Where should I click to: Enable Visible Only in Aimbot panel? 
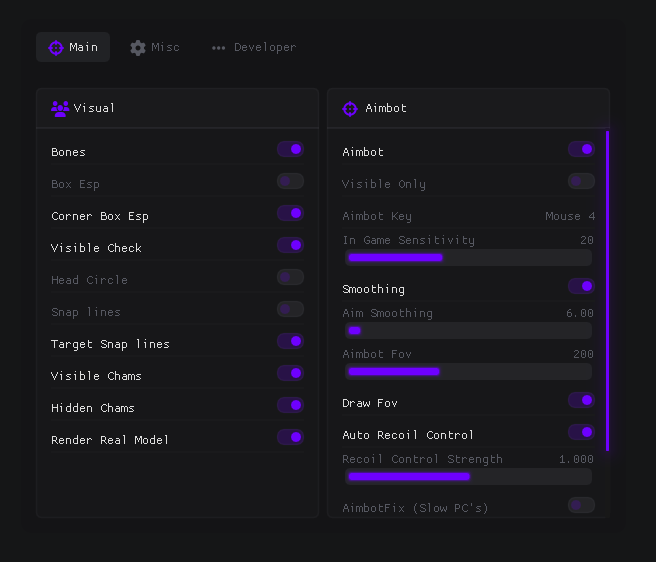click(x=582, y=181)
